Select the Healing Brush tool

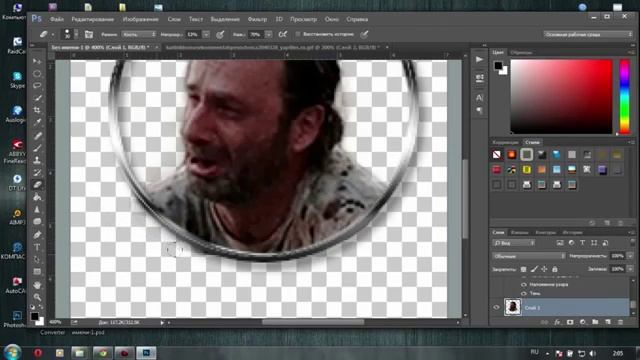(x=37, y=136)
